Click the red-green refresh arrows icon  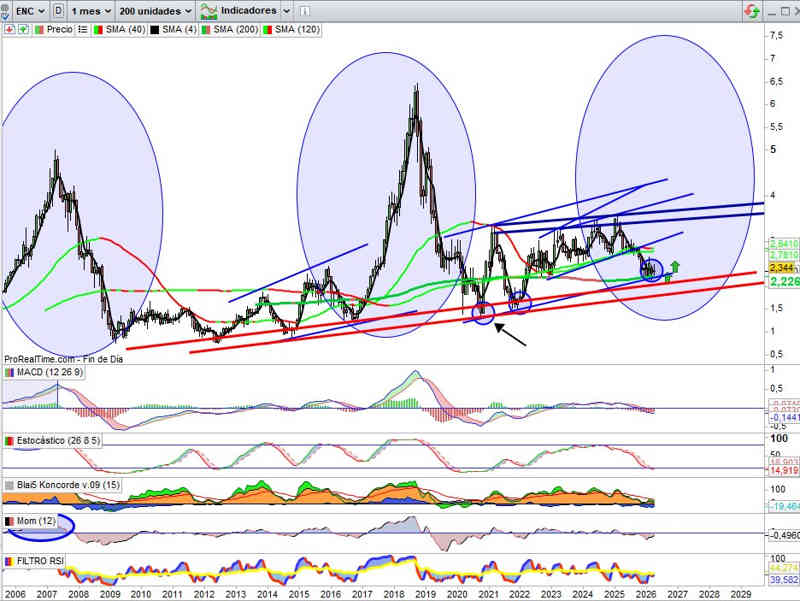750,11
